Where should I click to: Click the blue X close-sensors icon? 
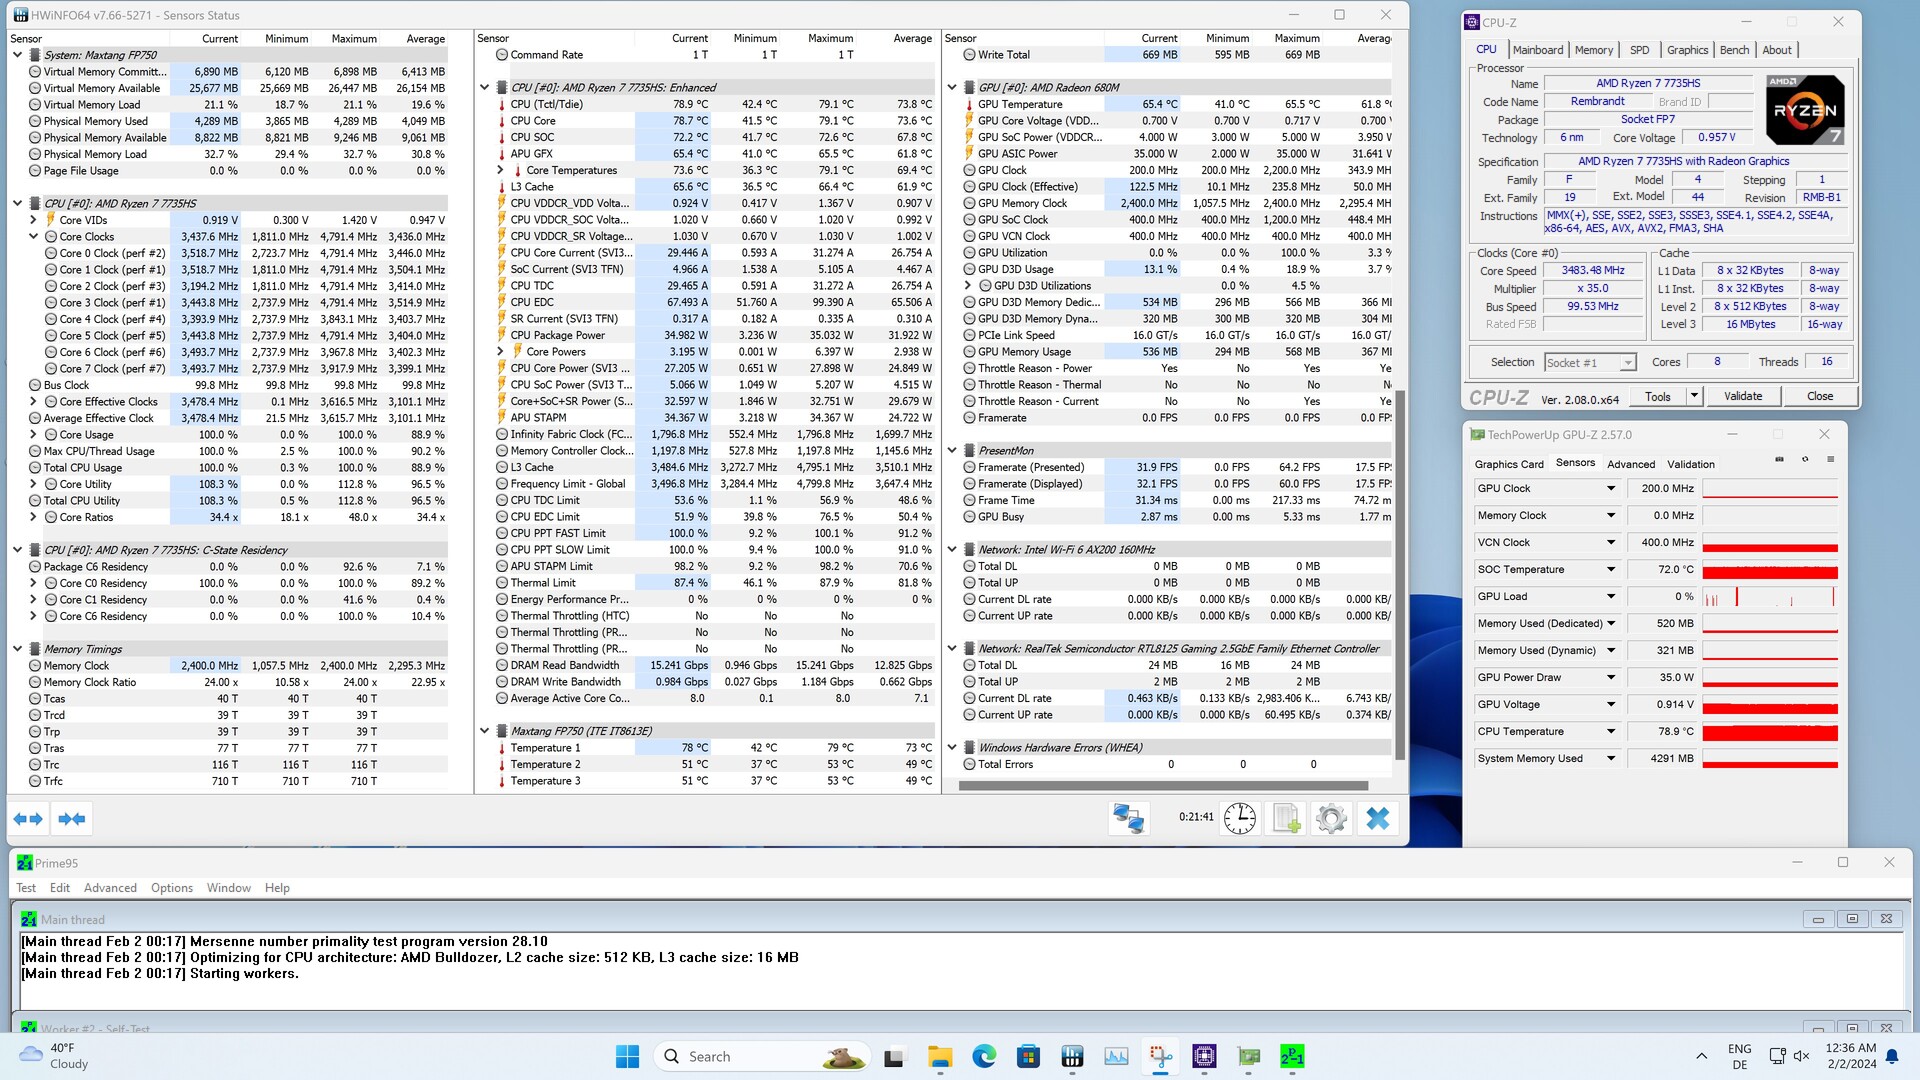pyautogui.click(x=1377, y=818)
